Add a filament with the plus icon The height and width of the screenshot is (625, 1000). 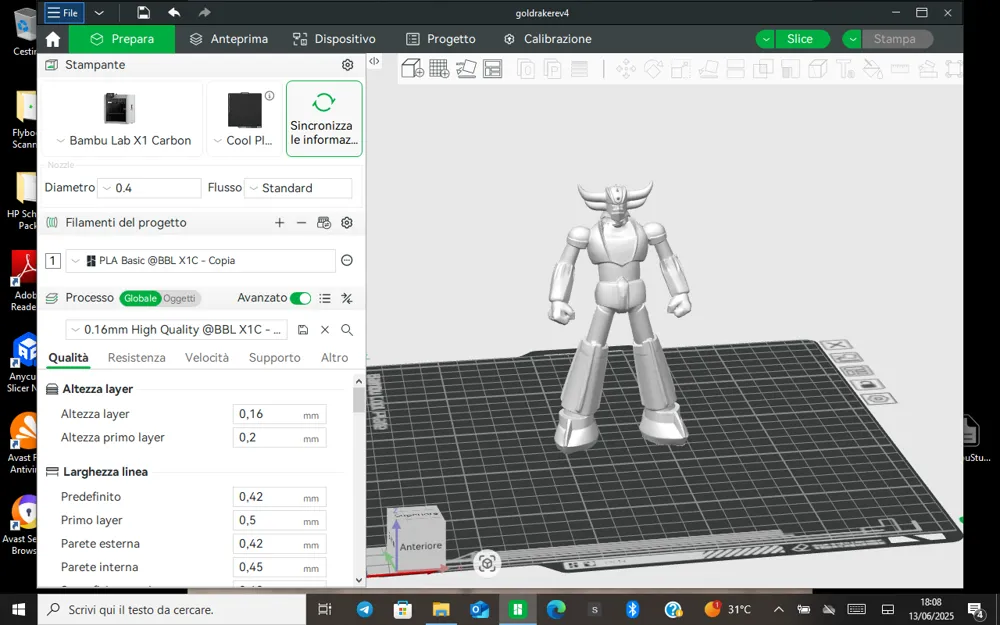(279, 223)
